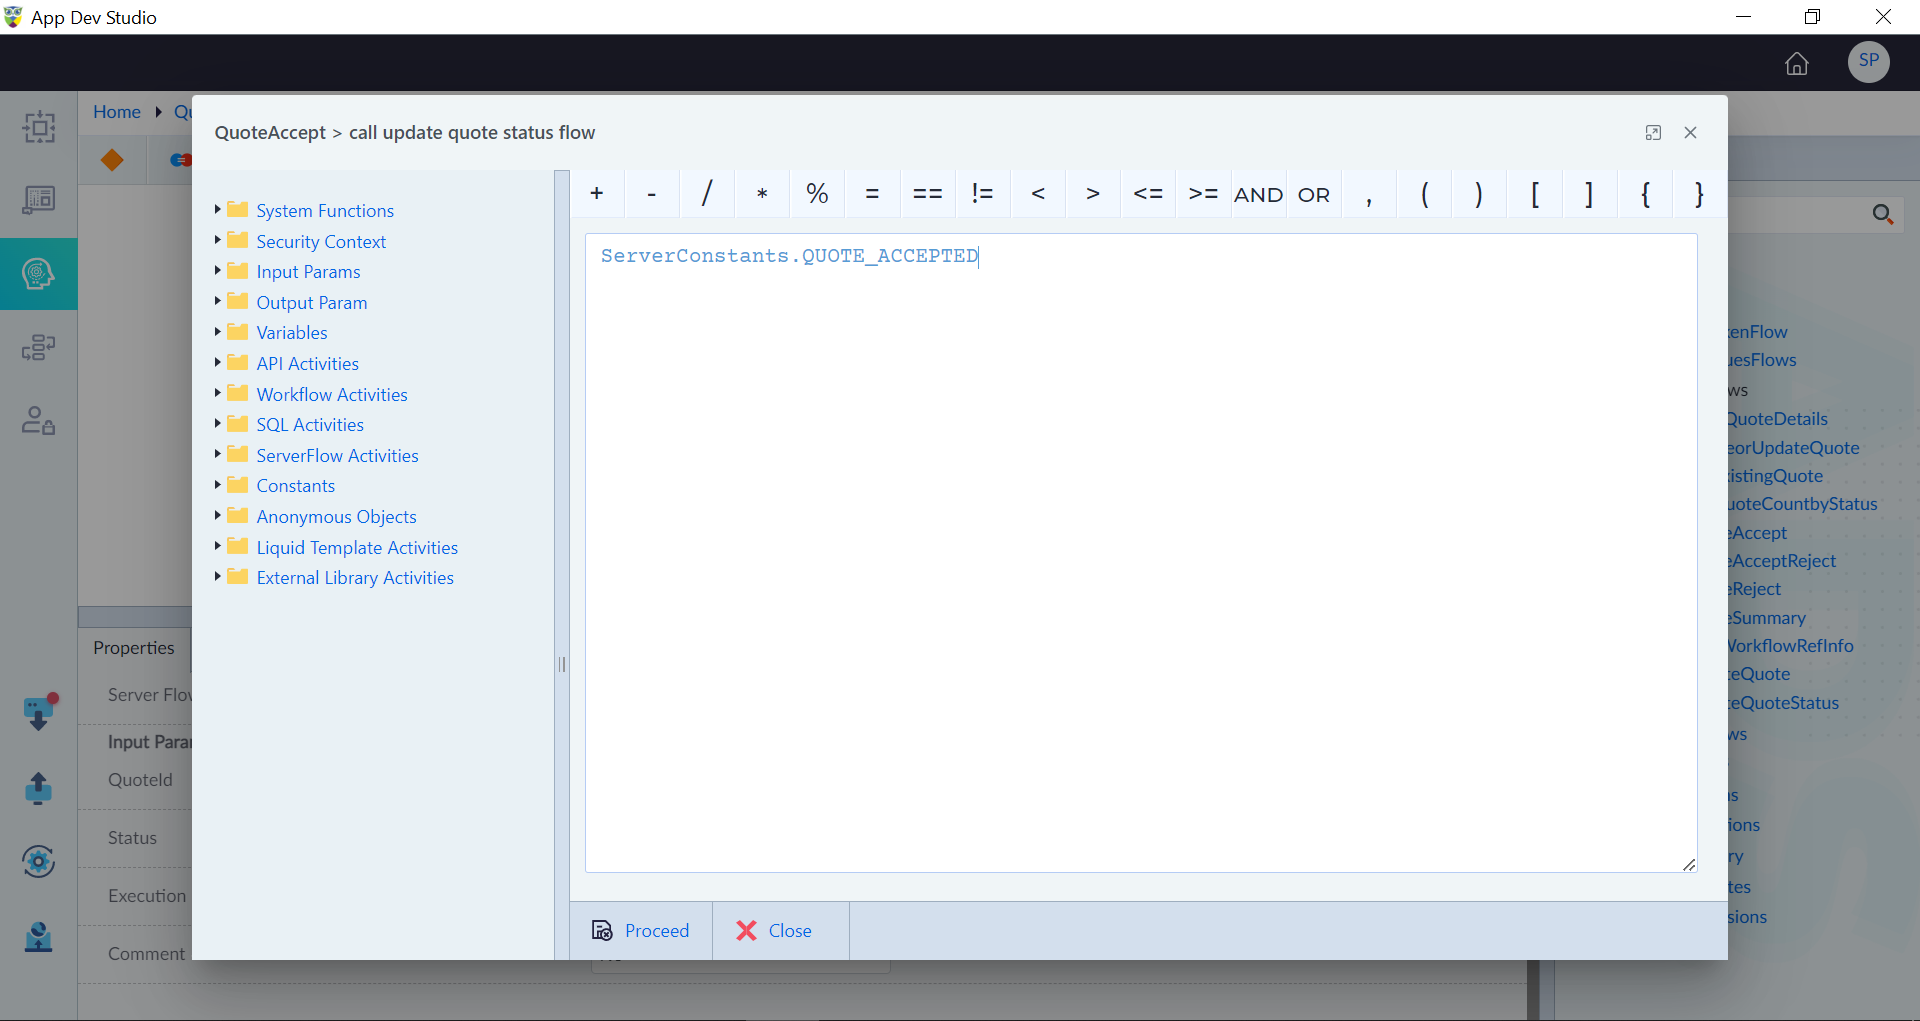Open the bottom user sidebar icon
Viewport: 1920px width, 1021px height.
(x=38, y=937)
